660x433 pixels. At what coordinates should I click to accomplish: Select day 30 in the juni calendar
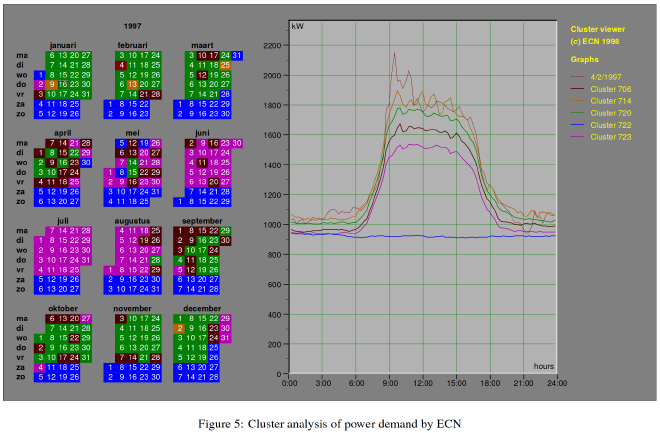point(237,143)
